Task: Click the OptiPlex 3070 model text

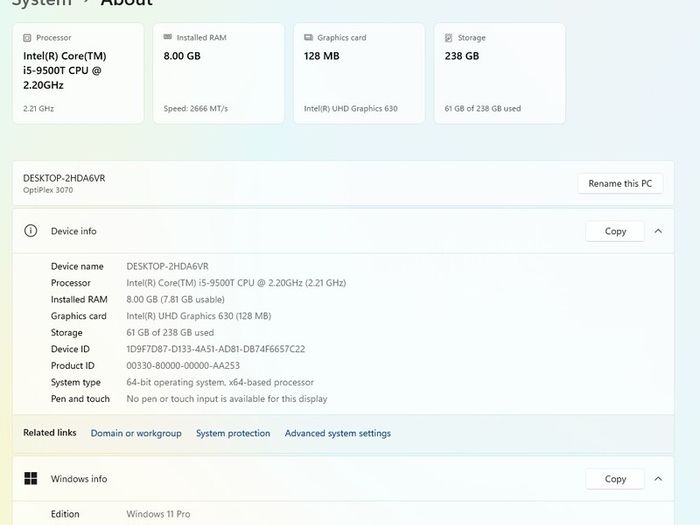Action: tap(48, 190)
